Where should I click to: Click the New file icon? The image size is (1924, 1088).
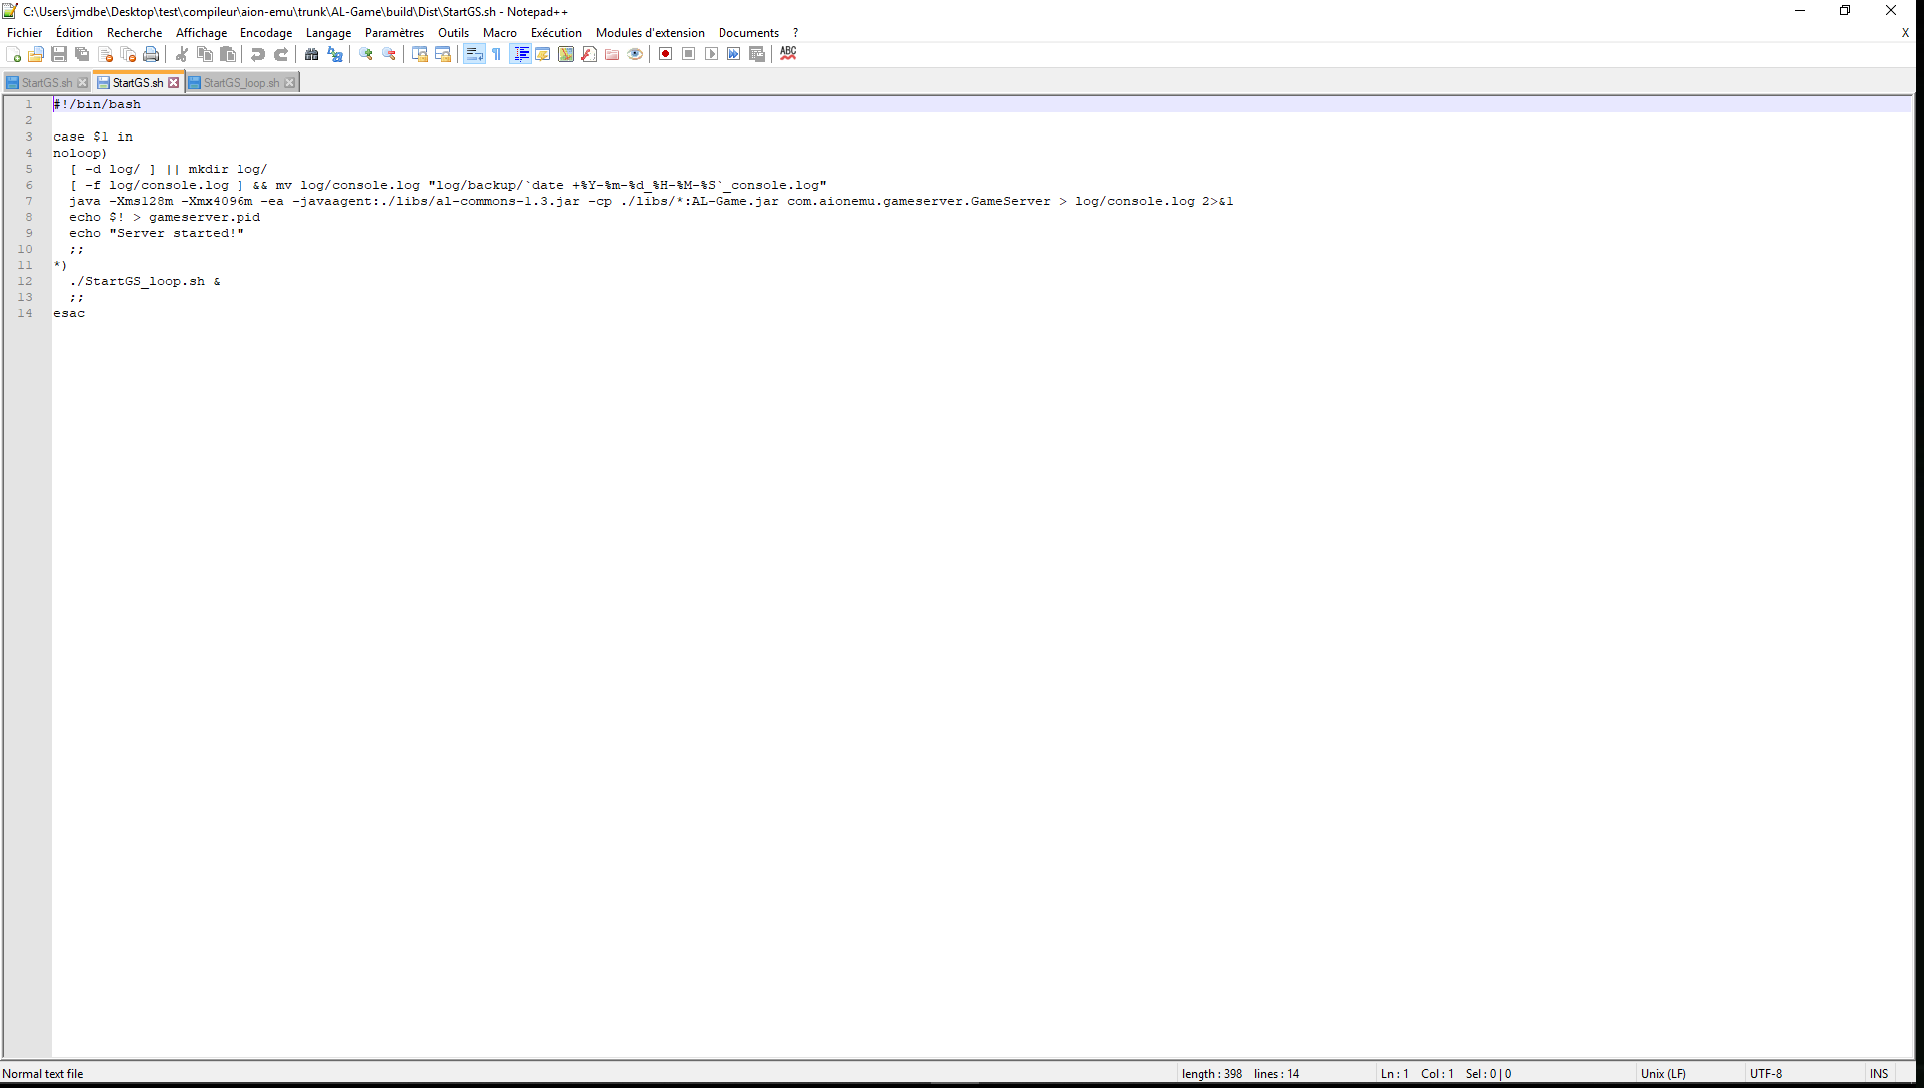[x=13, y=54]
